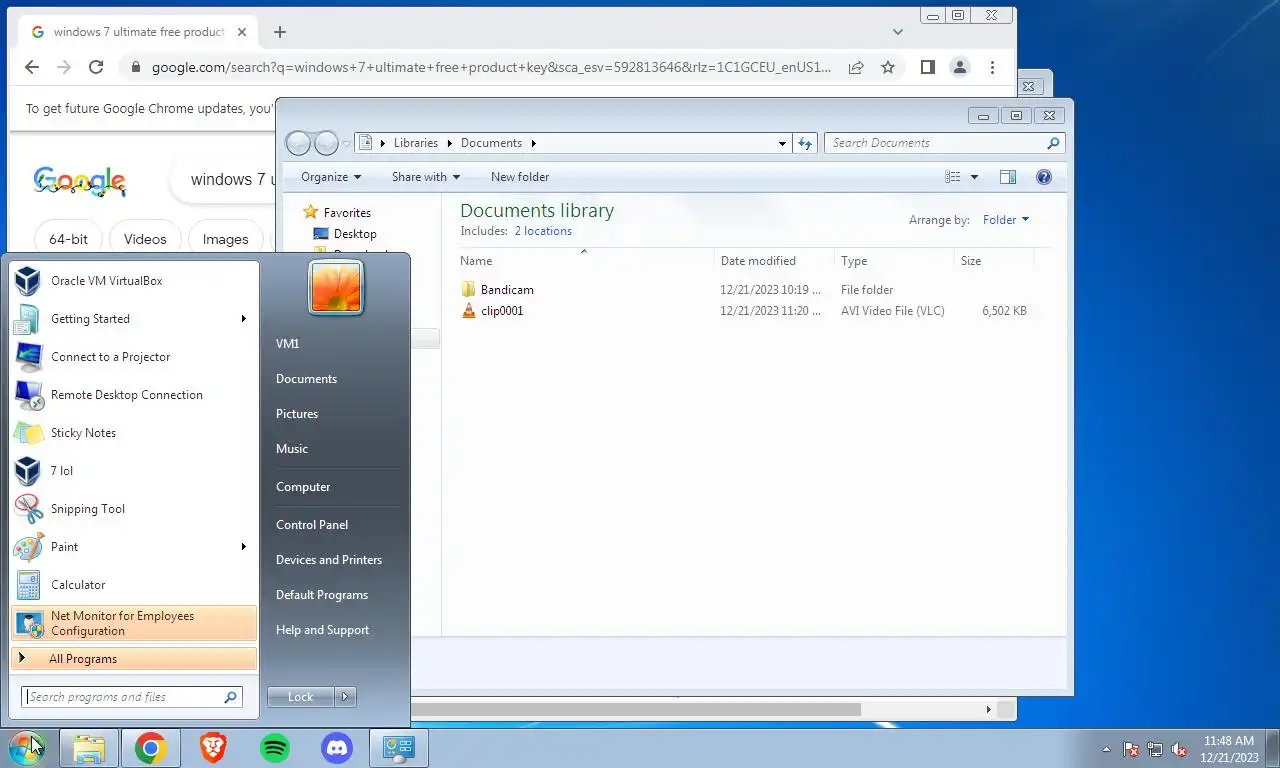Open the Chrome profile icon
Screen dimensions: 1280x768
pyautogui.click(x=960, y=67)
